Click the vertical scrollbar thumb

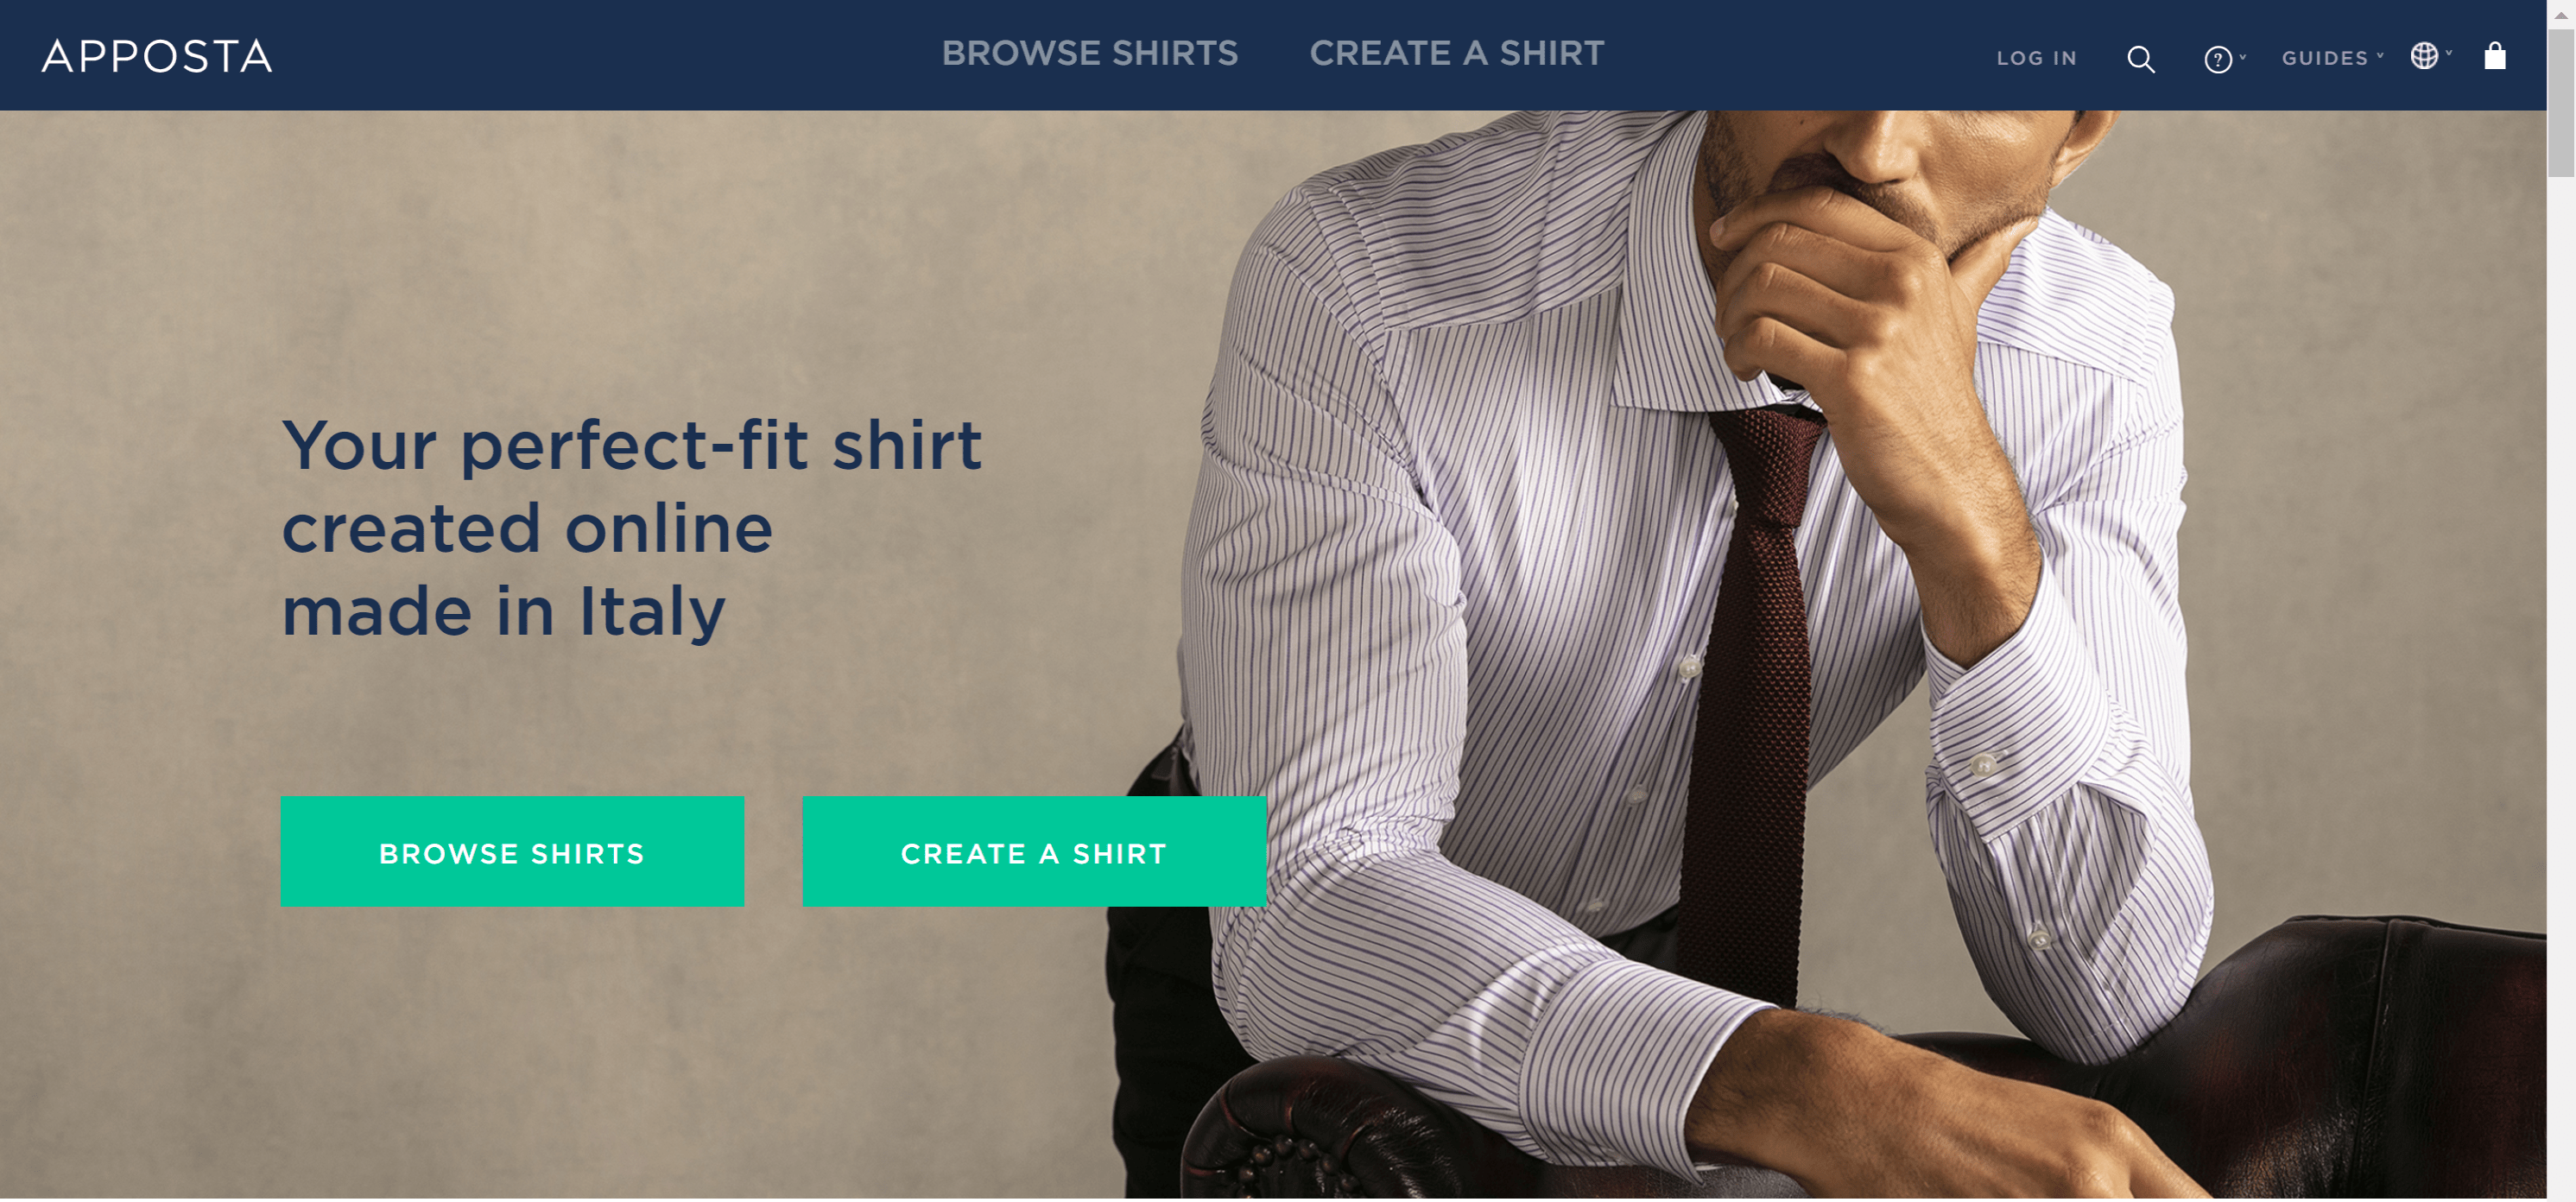(2561, 103)
